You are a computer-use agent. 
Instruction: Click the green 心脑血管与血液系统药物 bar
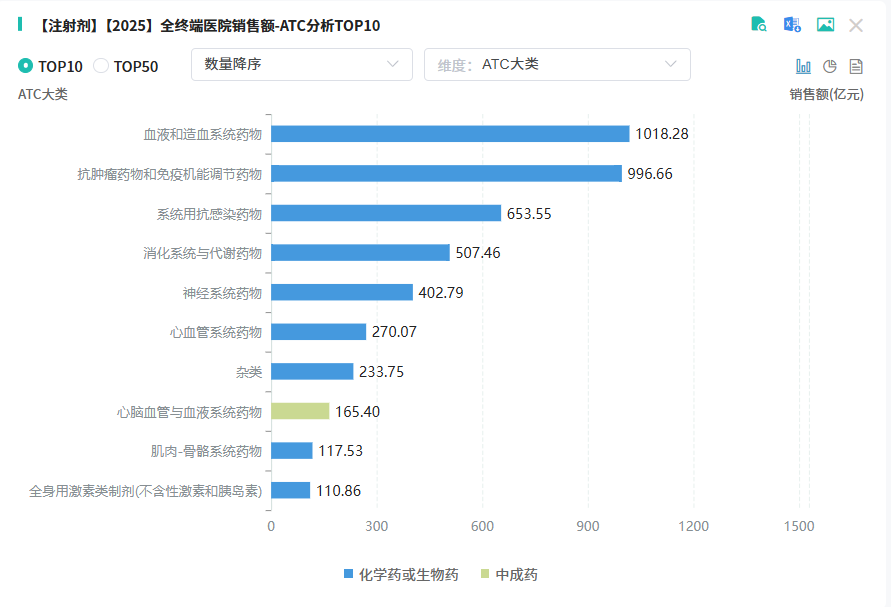click(x=300, y=411)
